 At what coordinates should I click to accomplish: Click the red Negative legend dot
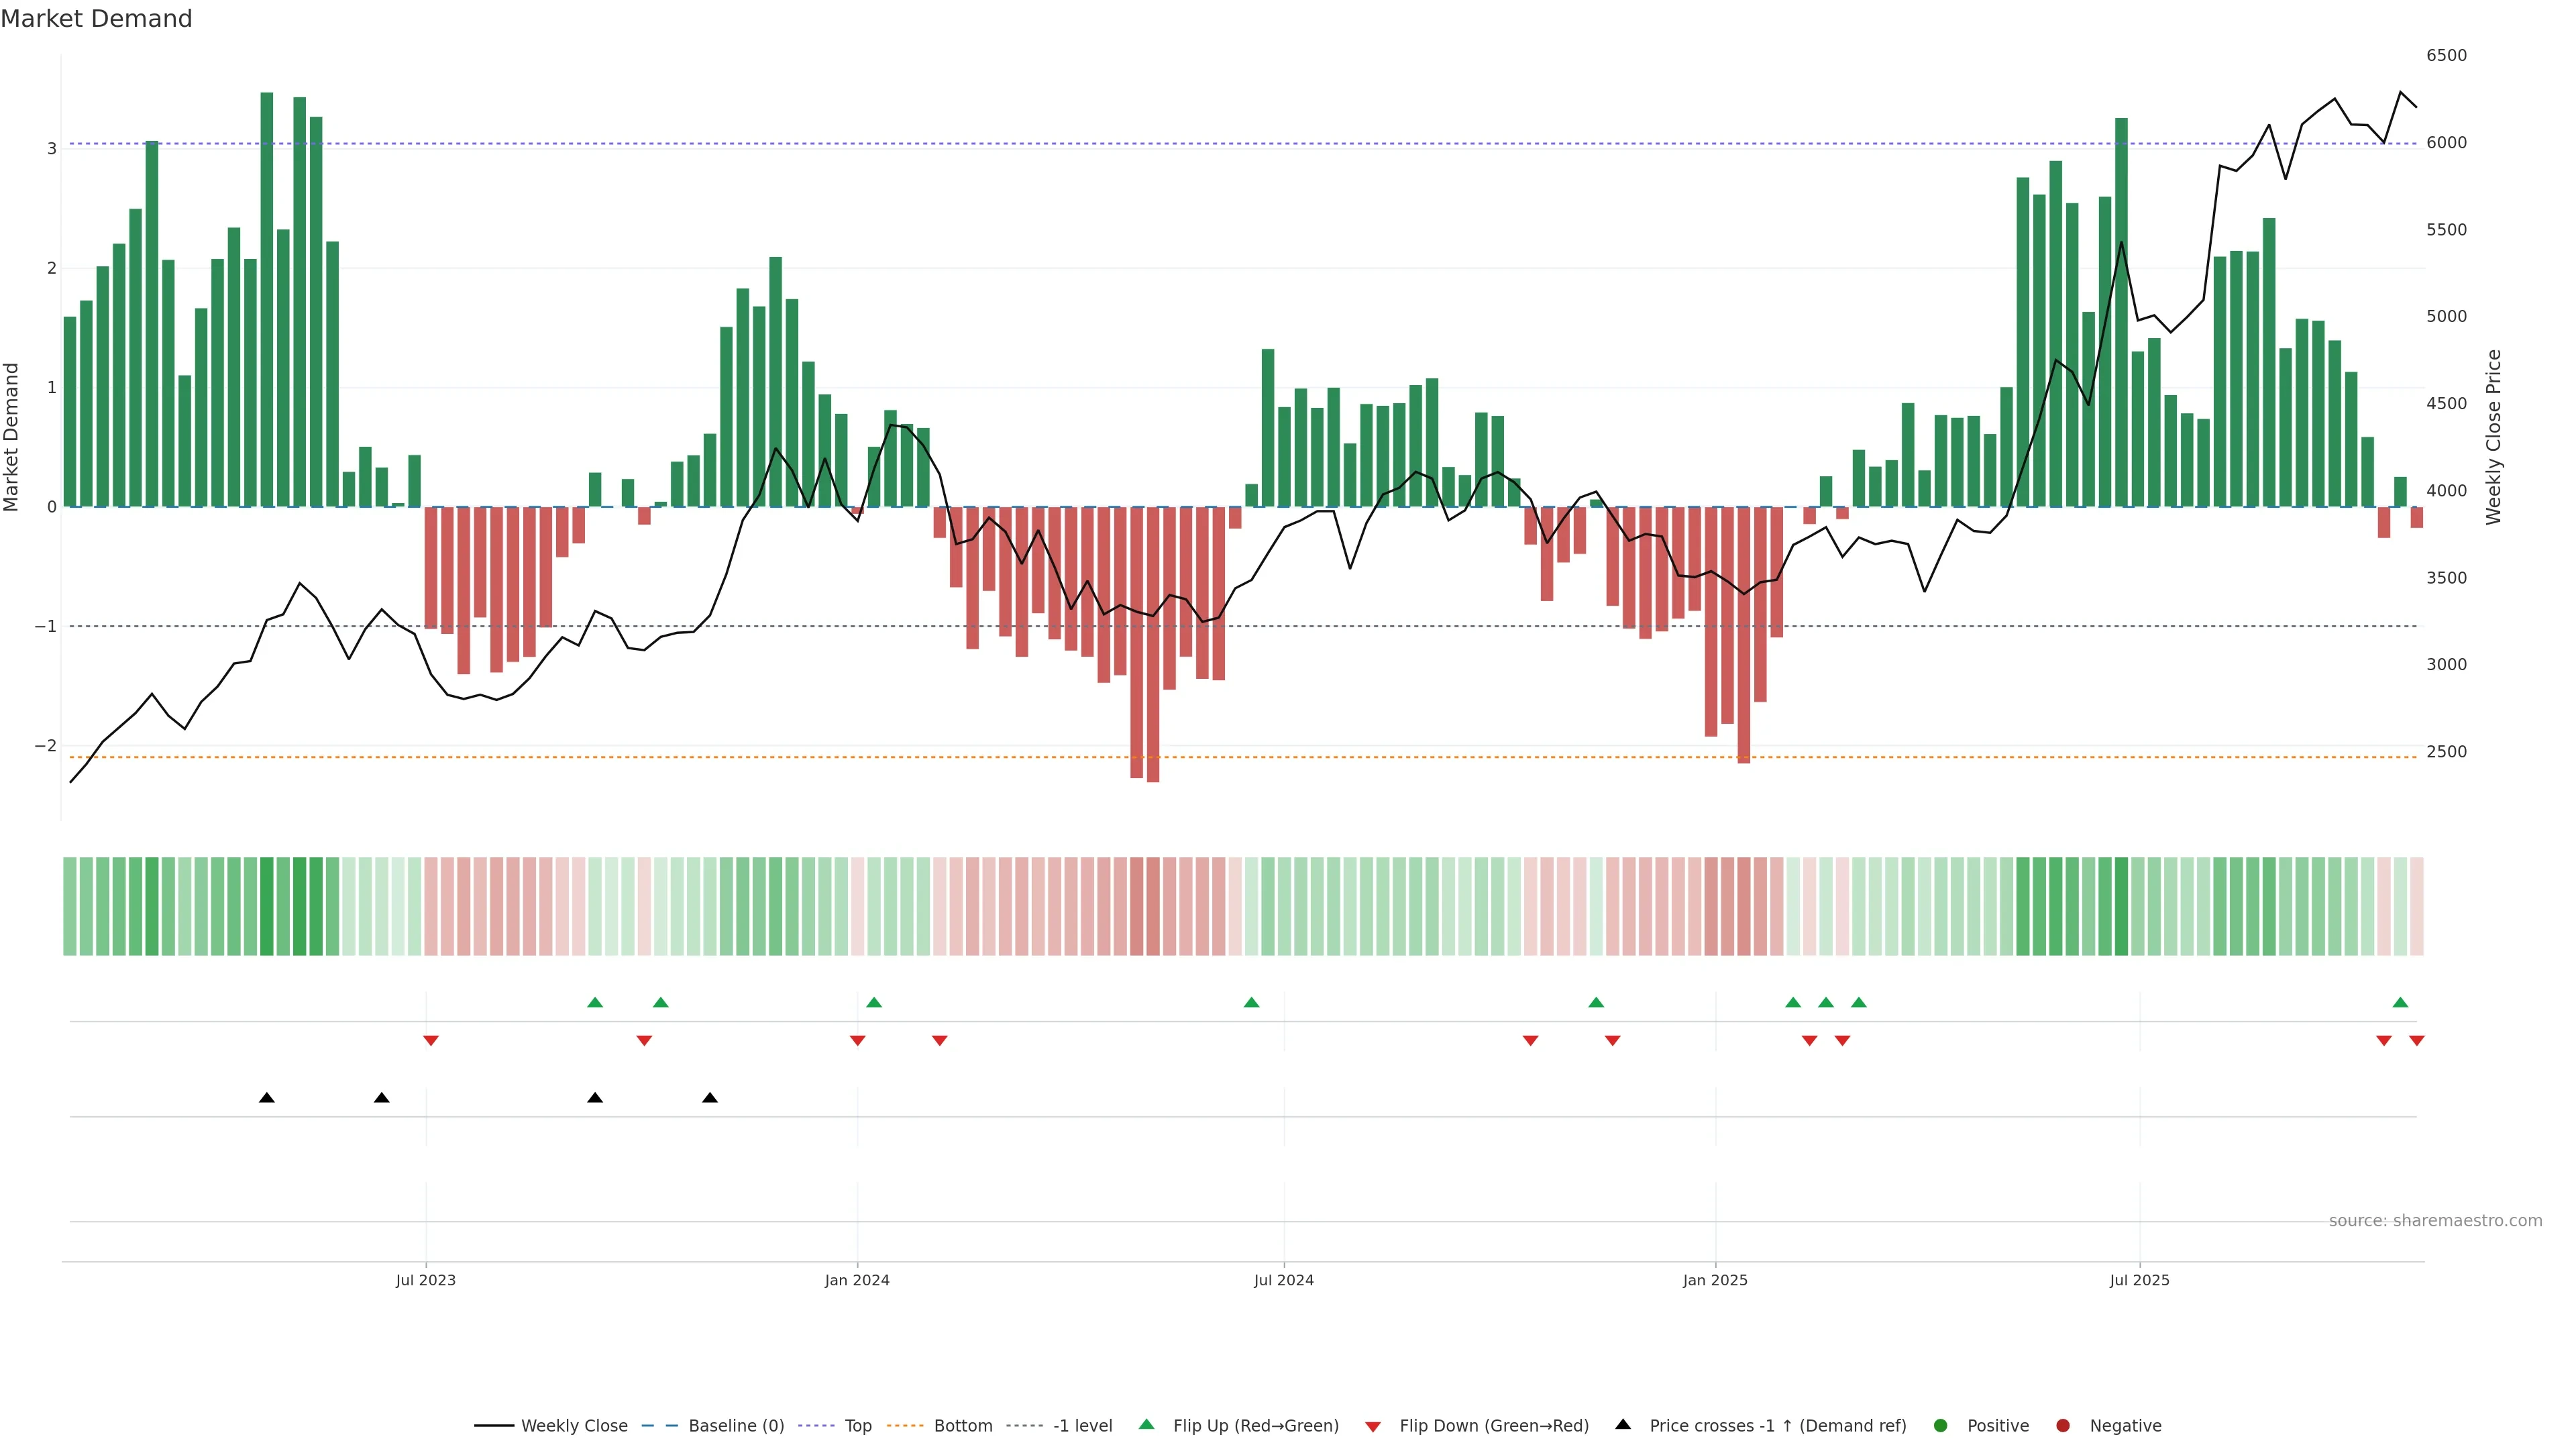[x=2063, y=1425]
